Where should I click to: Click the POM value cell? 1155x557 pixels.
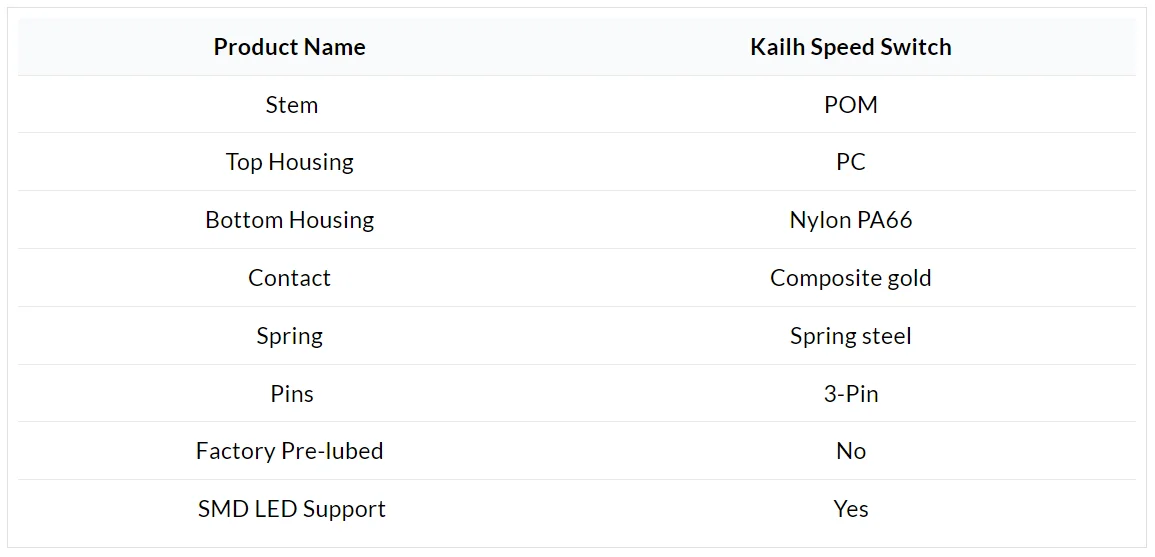(x=851, y=105)
